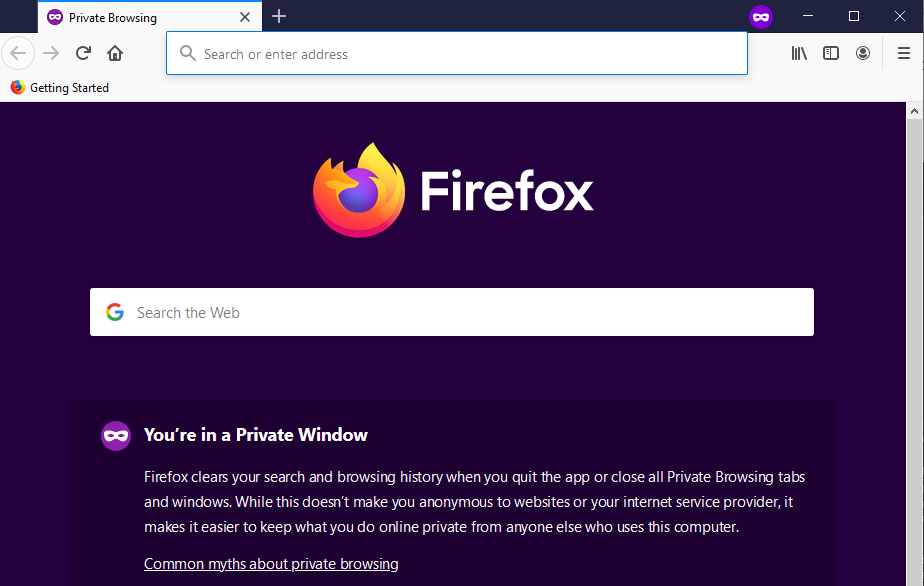This screenshot has height=586, width=924.
Task: Open a new tab with the plus button
Action: 278,16
